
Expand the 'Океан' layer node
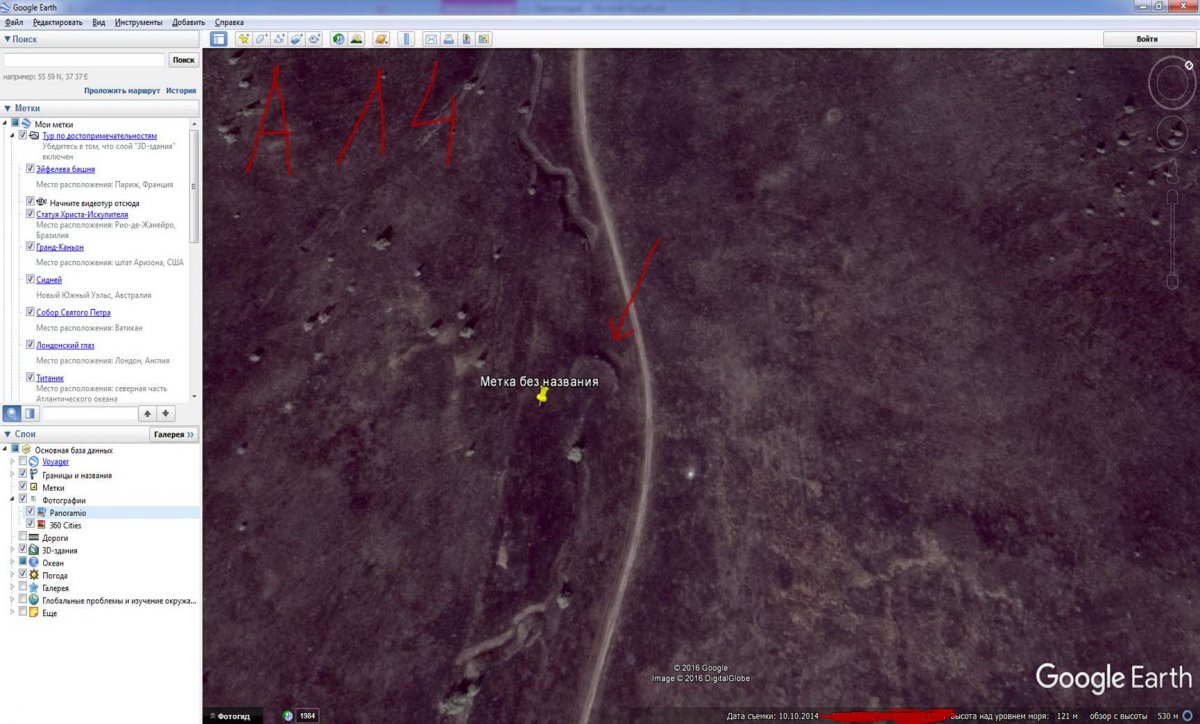click(x=13, y=562)
